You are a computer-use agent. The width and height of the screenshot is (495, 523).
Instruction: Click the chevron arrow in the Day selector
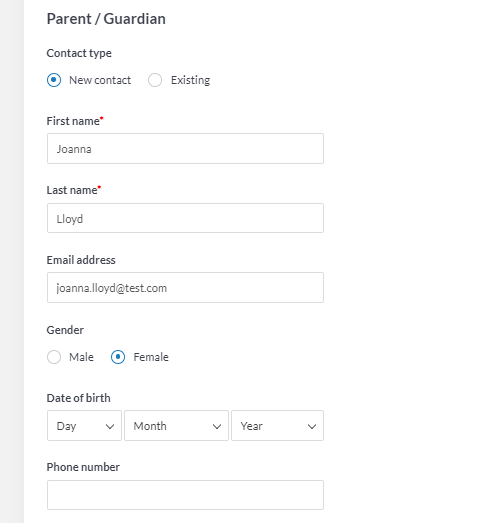tap(110, 426)
